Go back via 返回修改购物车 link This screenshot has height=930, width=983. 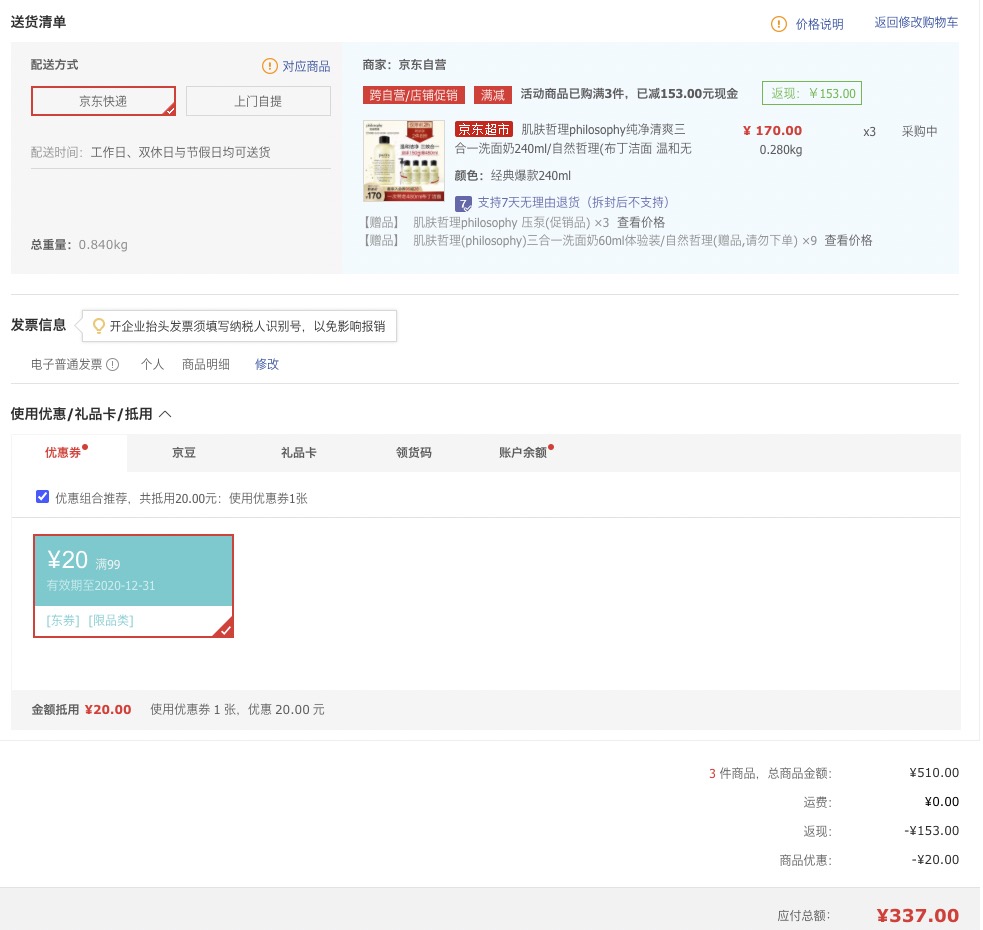pos(916,23)
